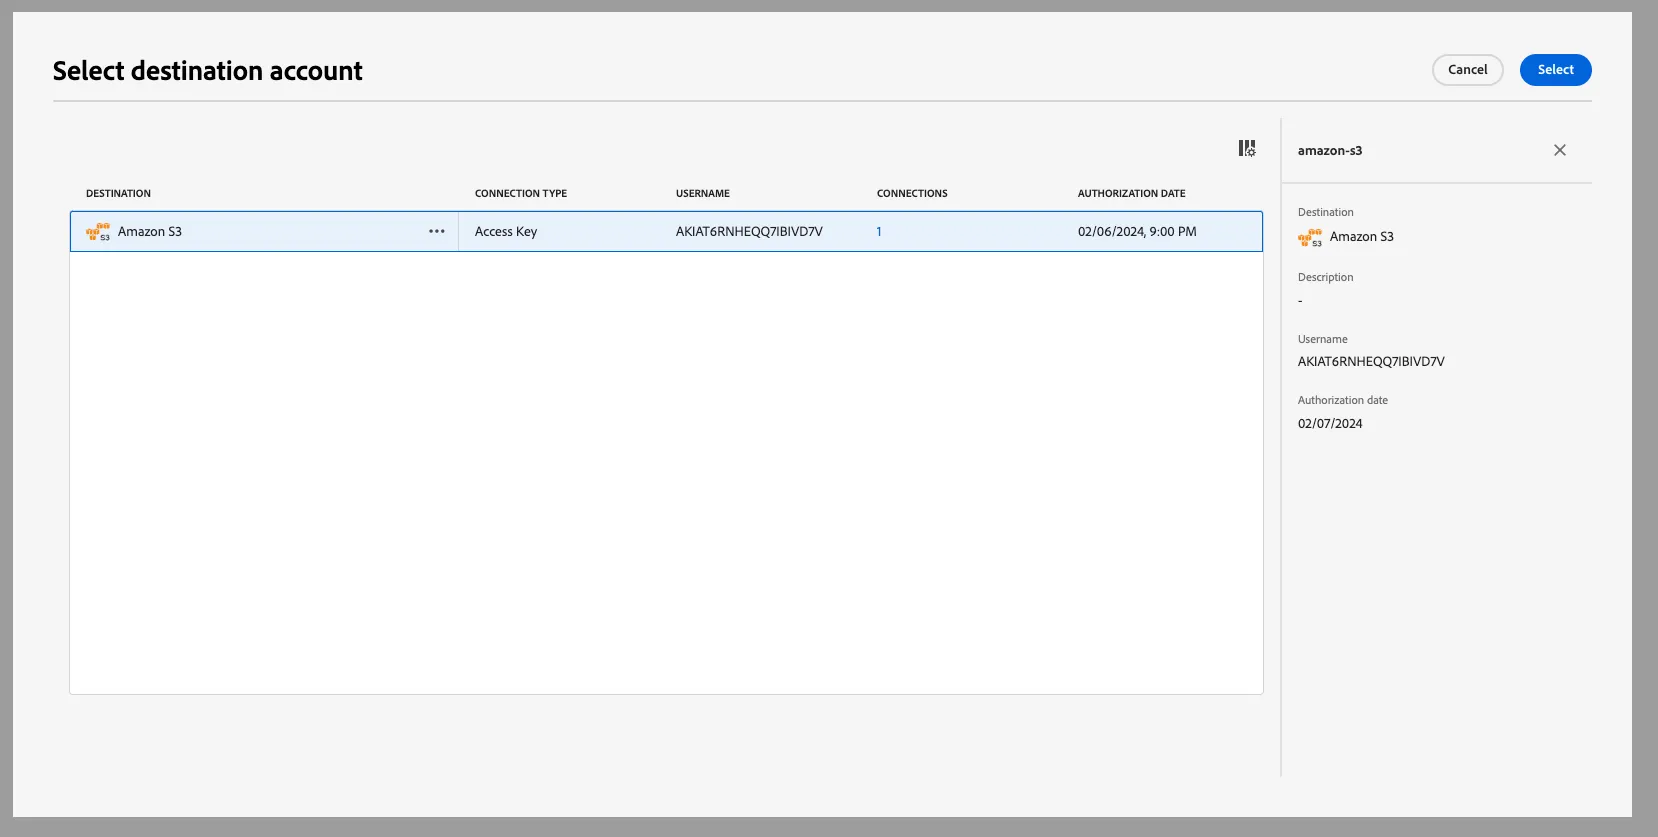Click the Select destination account heading
This screenshot has width=1658, height=837.
click(208, 71)
